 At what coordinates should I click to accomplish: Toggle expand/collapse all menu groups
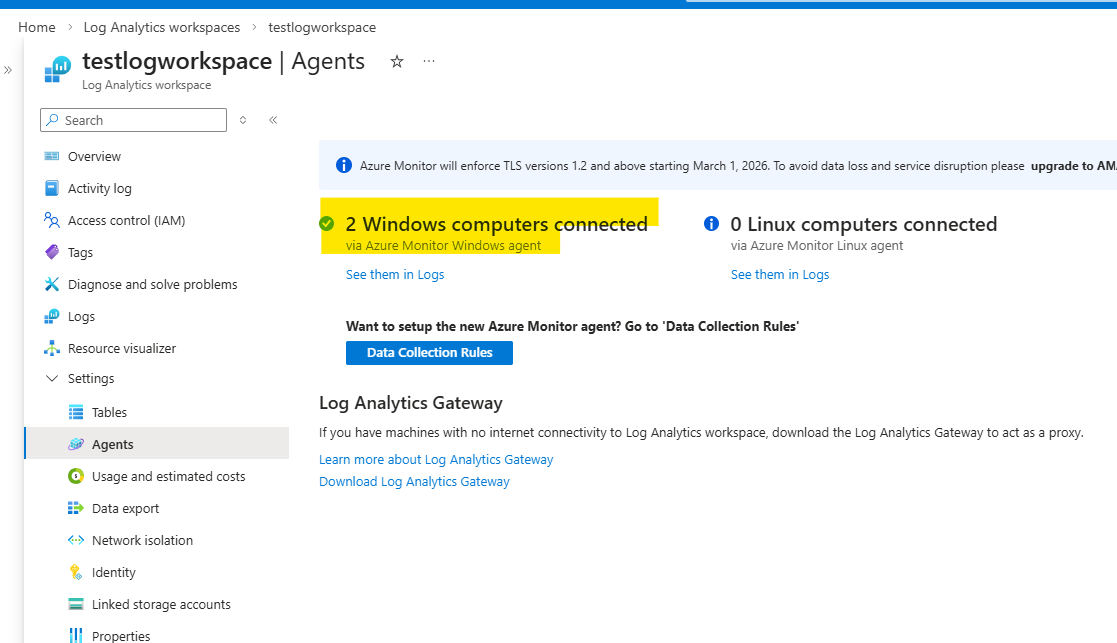coord(243,120)
